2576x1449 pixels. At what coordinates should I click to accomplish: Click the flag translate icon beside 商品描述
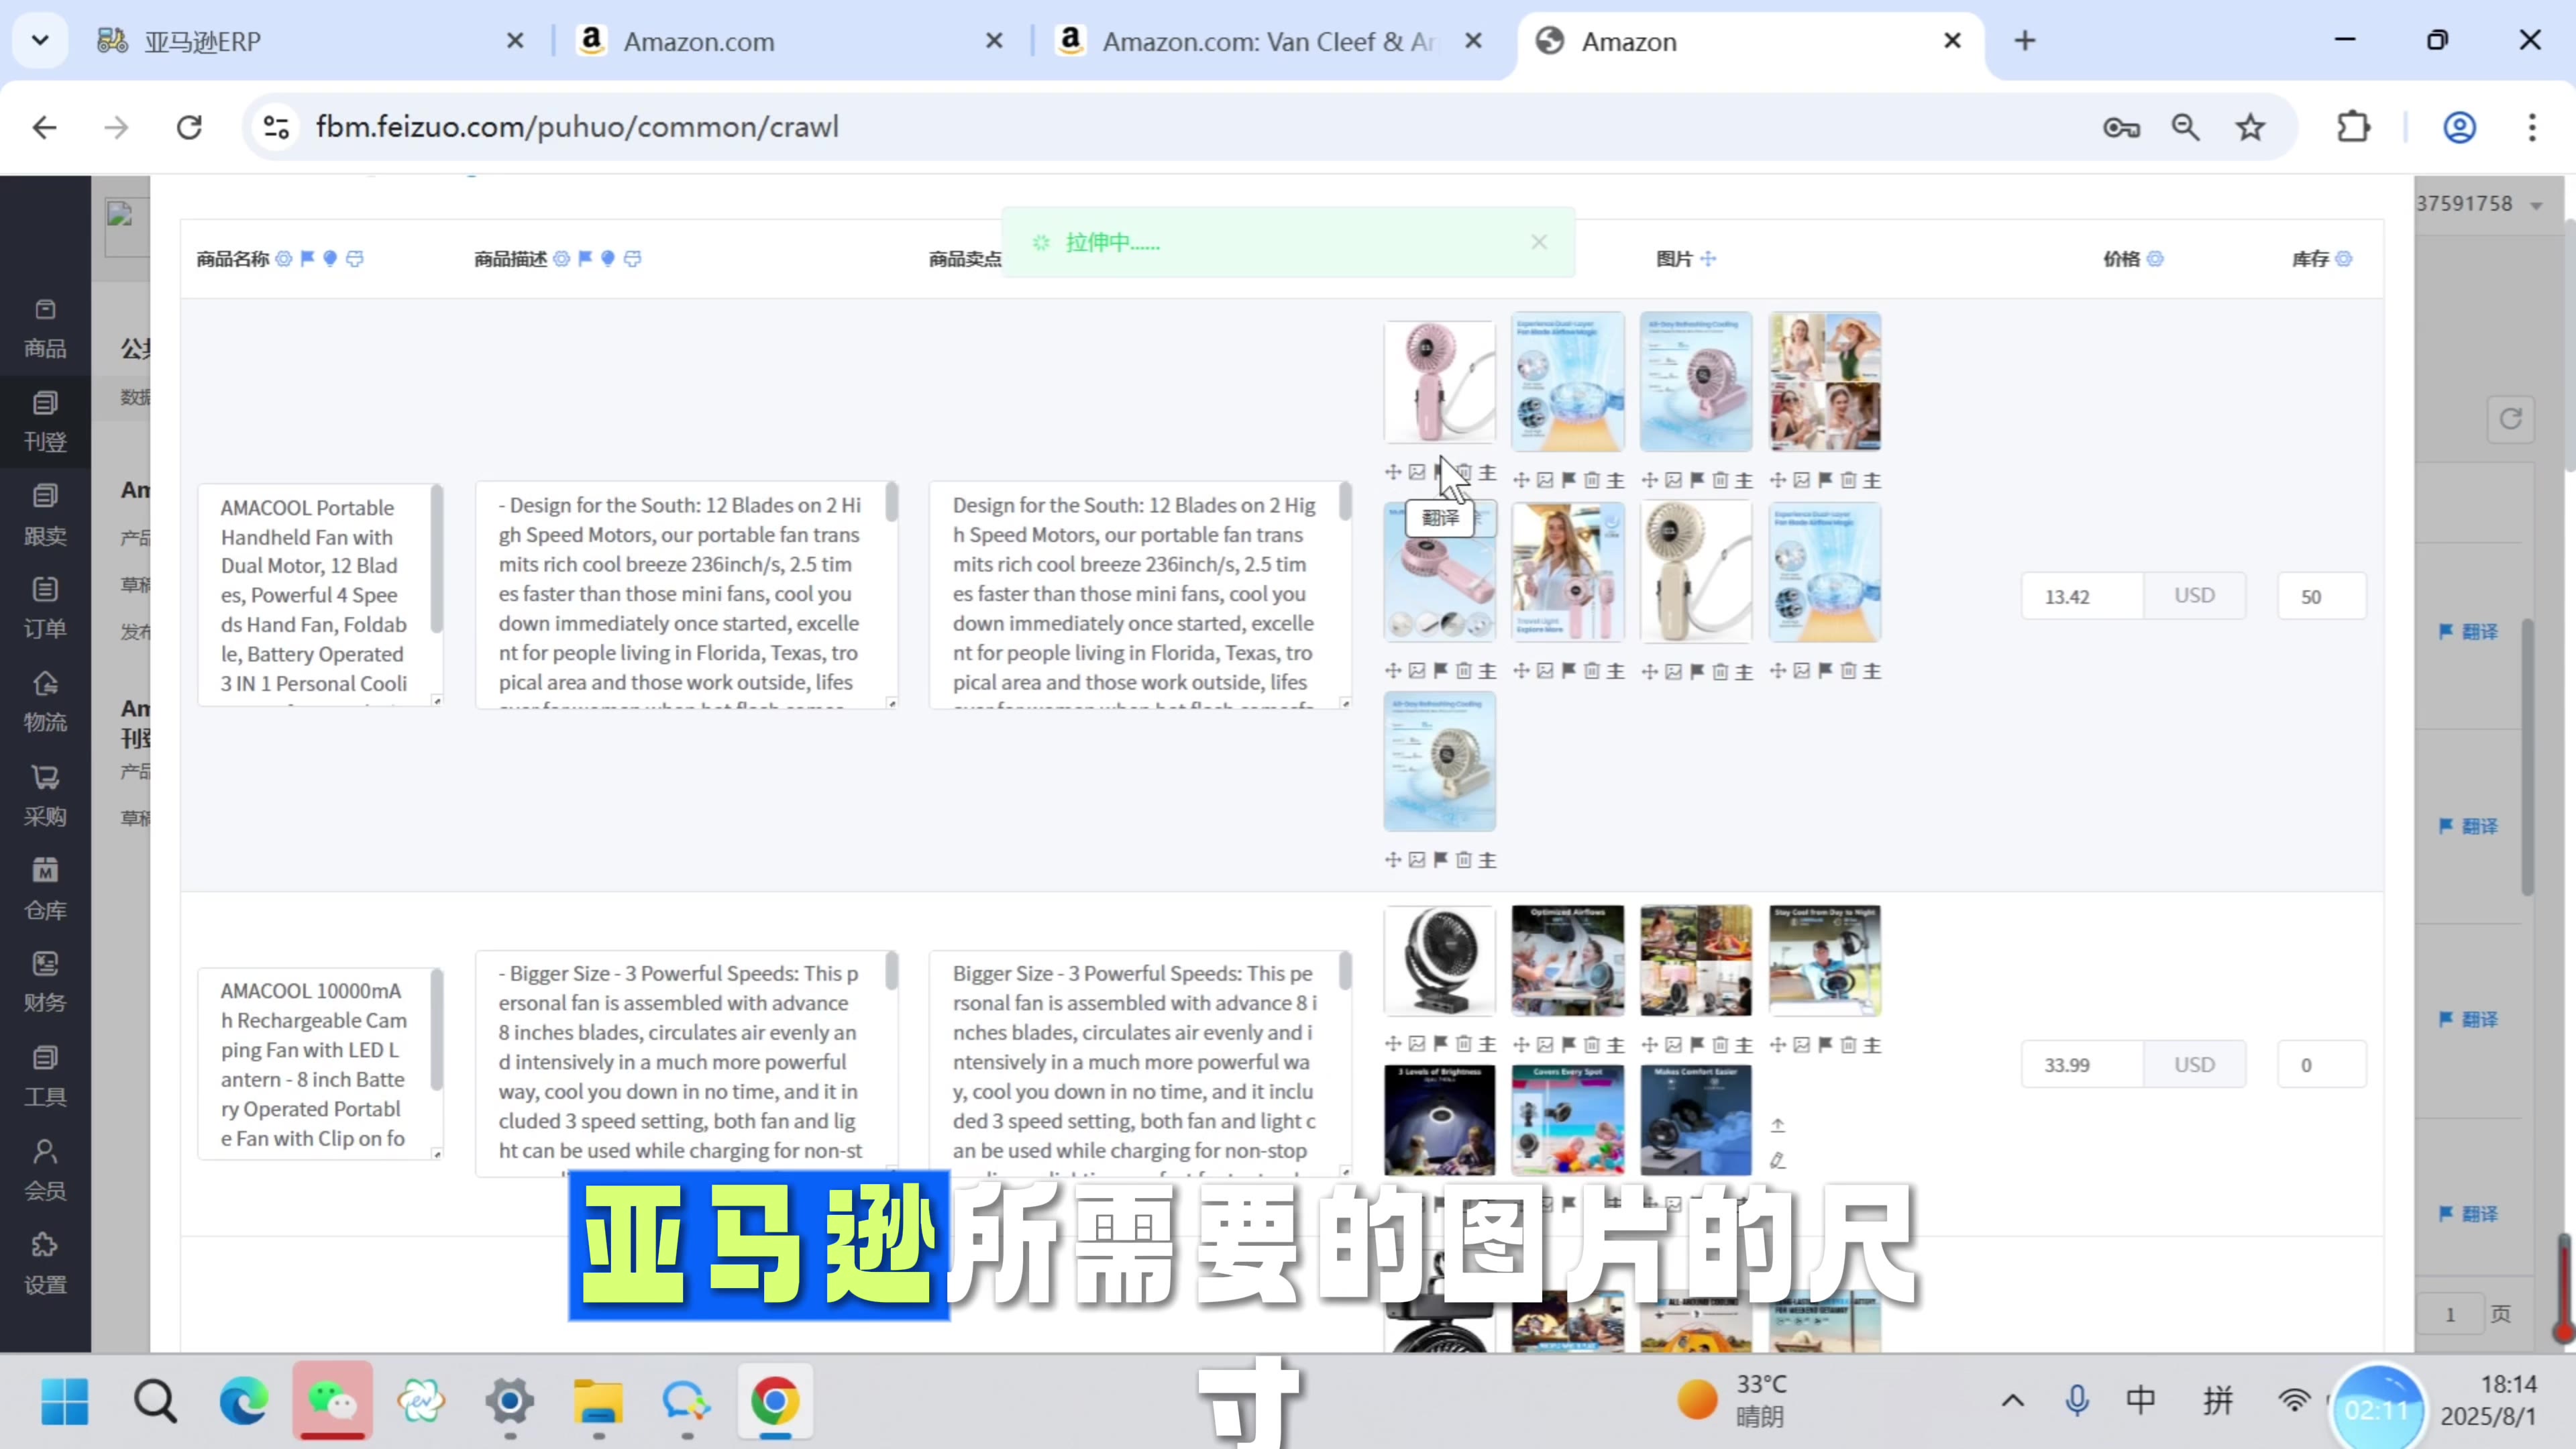coord(585,259)
